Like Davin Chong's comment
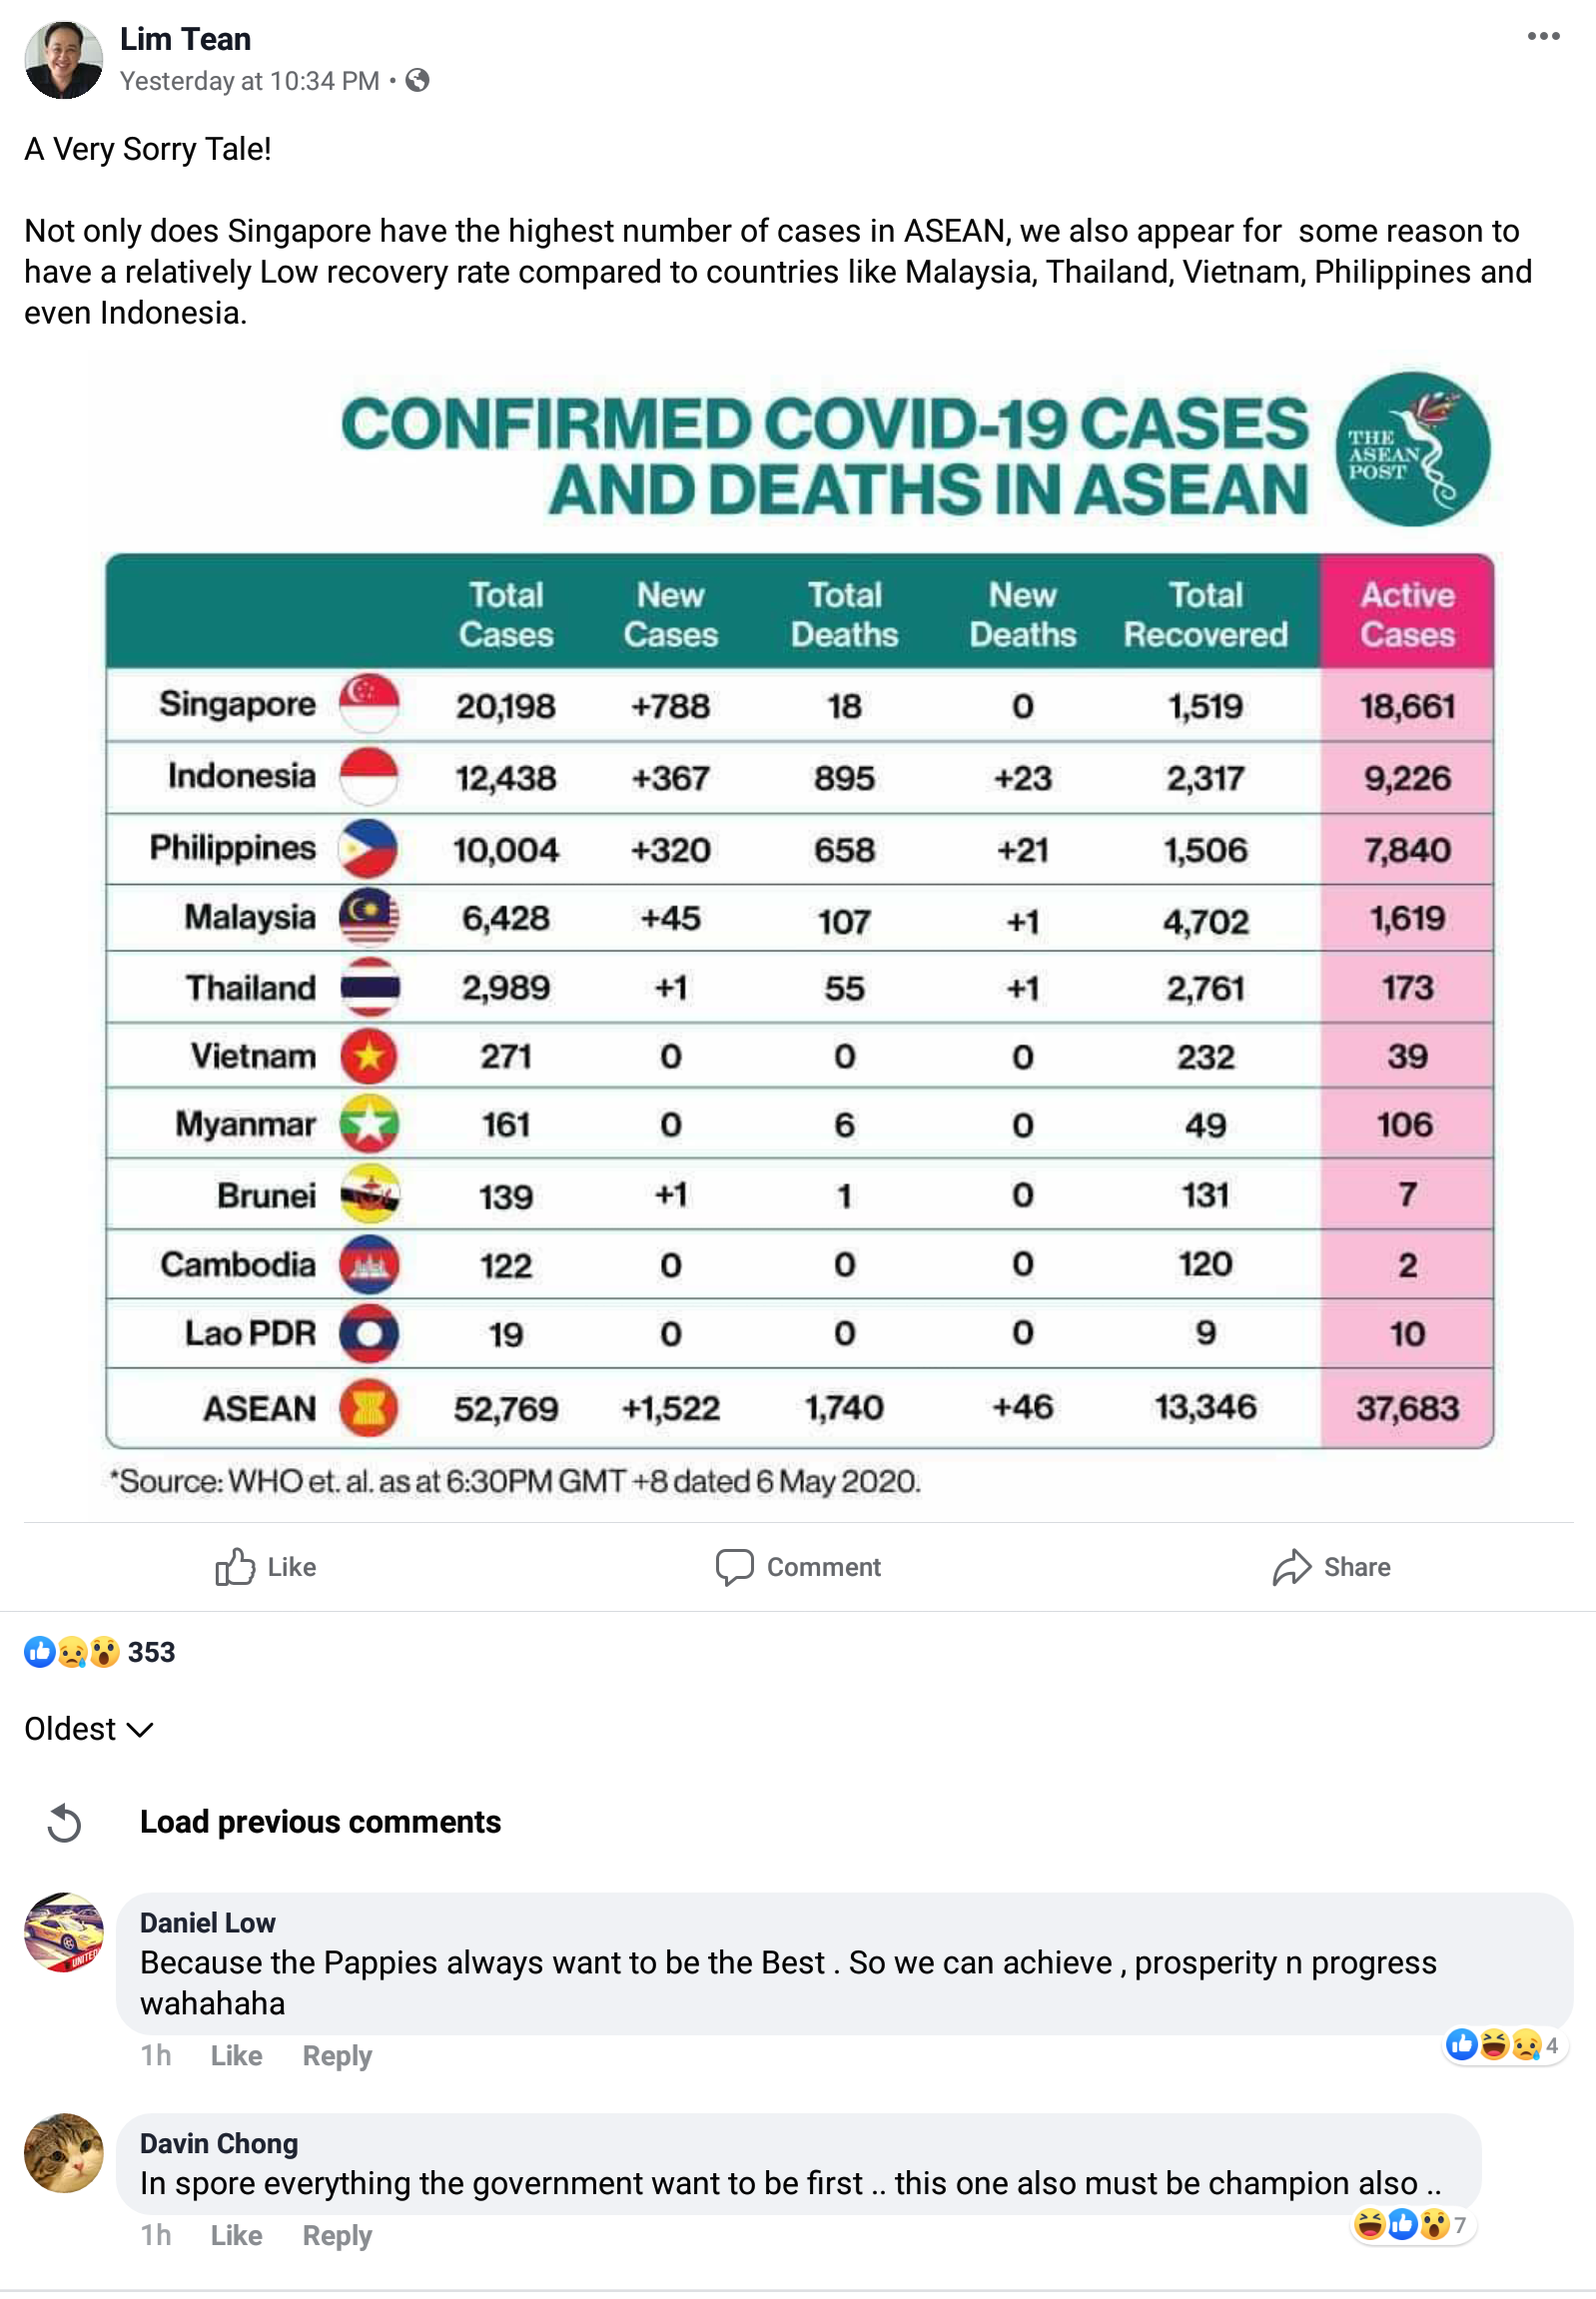1596x2299 pixels. tap(236, 2236)
